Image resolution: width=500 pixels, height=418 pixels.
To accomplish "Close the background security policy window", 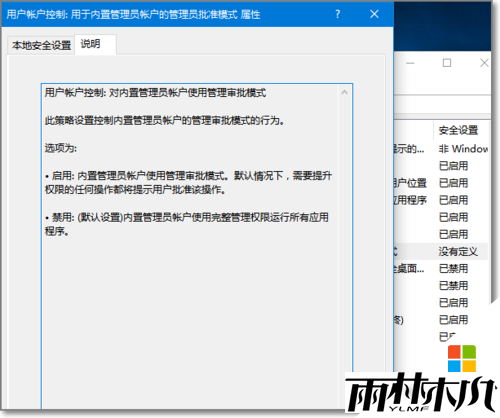I will [484, 63].
